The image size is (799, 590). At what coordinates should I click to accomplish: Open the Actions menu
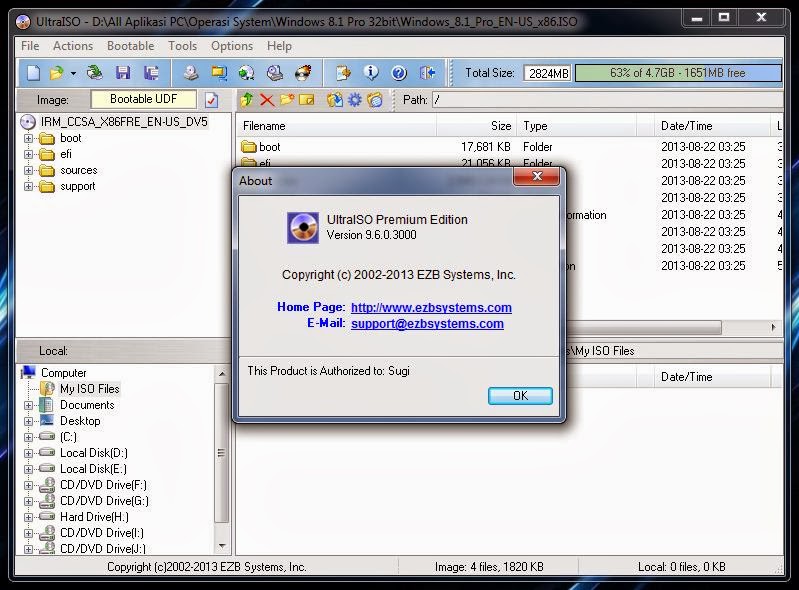tap(73, 46)
